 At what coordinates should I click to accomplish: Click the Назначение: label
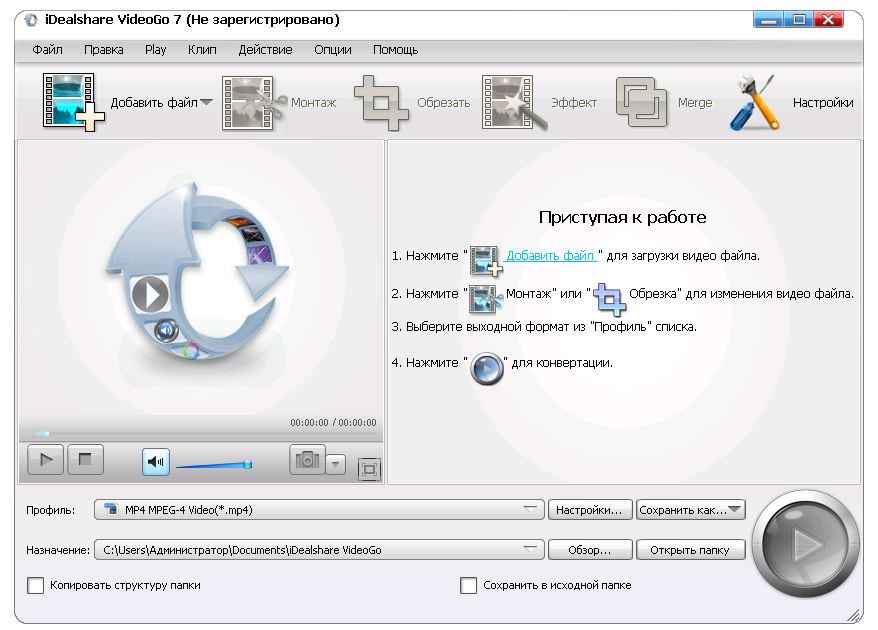[58, 550]
